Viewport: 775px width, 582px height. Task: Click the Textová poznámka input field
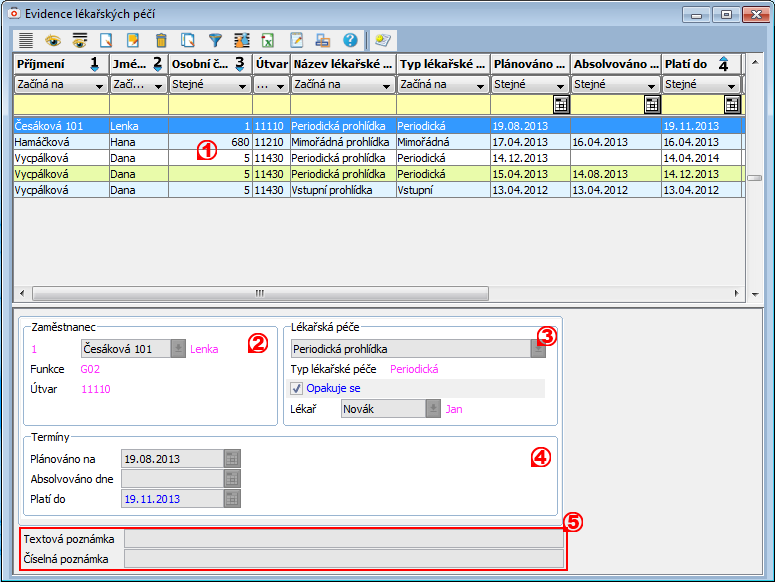click(343, 539)
